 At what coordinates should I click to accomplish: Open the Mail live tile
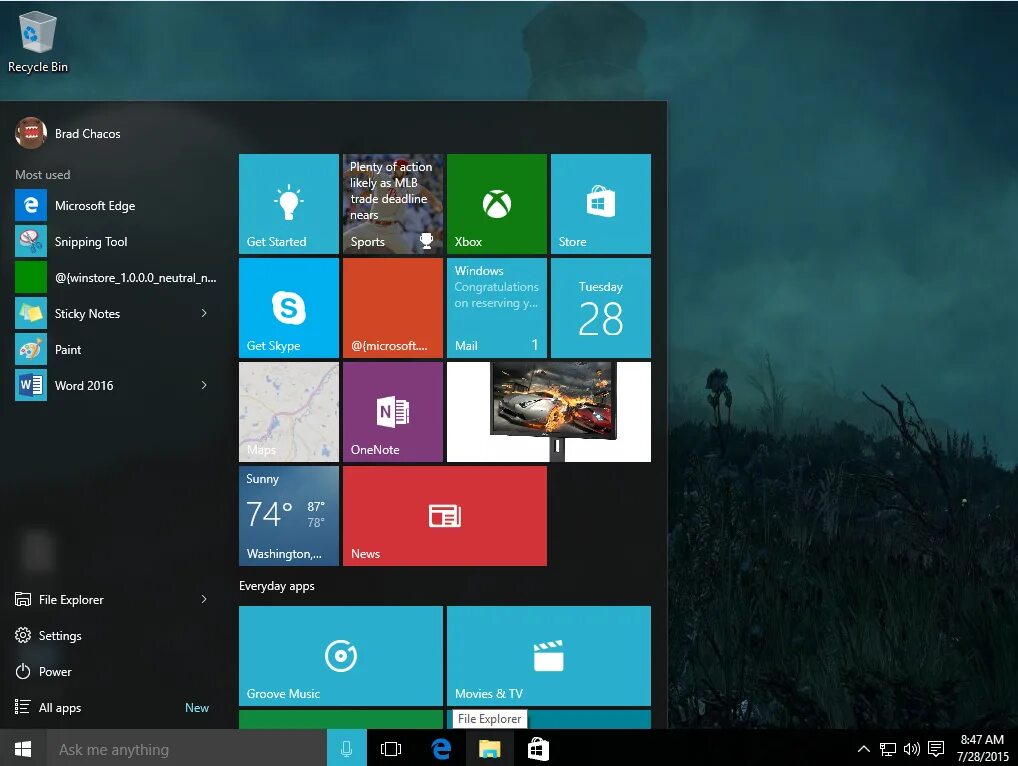coord(497,308)
